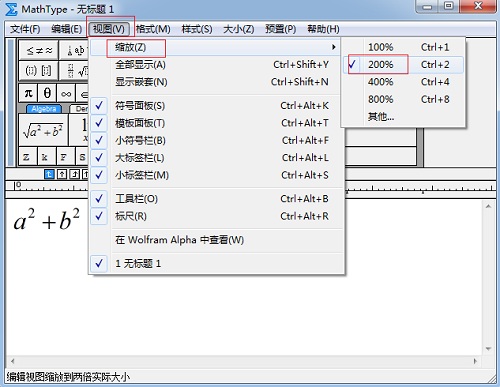Open the relational symbols palette (≤≠≈)
This screenshot has height=387, width=500.
coord(39,50)
